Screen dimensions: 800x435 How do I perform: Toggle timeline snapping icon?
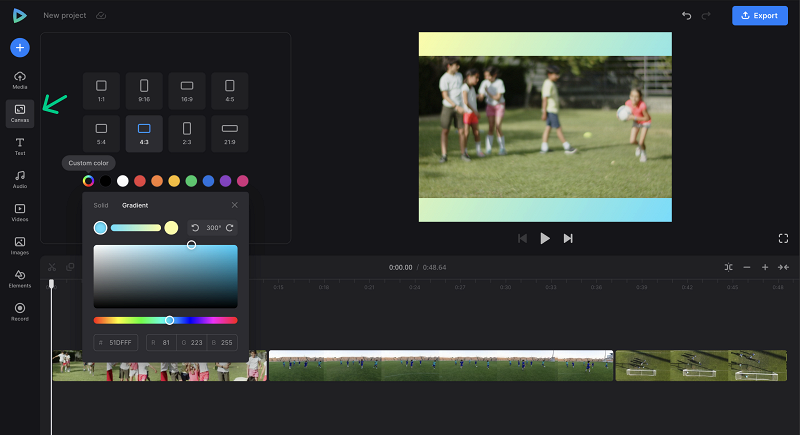729,267
